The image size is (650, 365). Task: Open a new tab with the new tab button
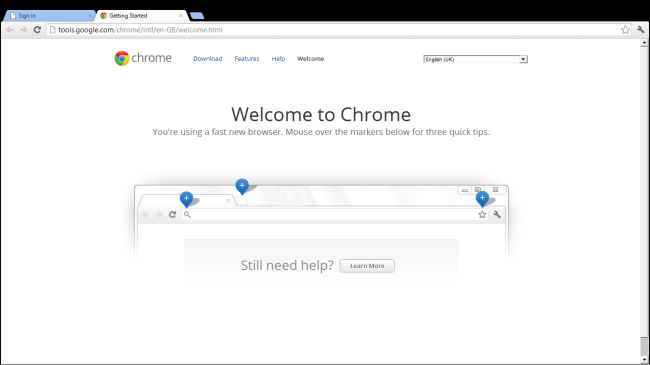197,16
